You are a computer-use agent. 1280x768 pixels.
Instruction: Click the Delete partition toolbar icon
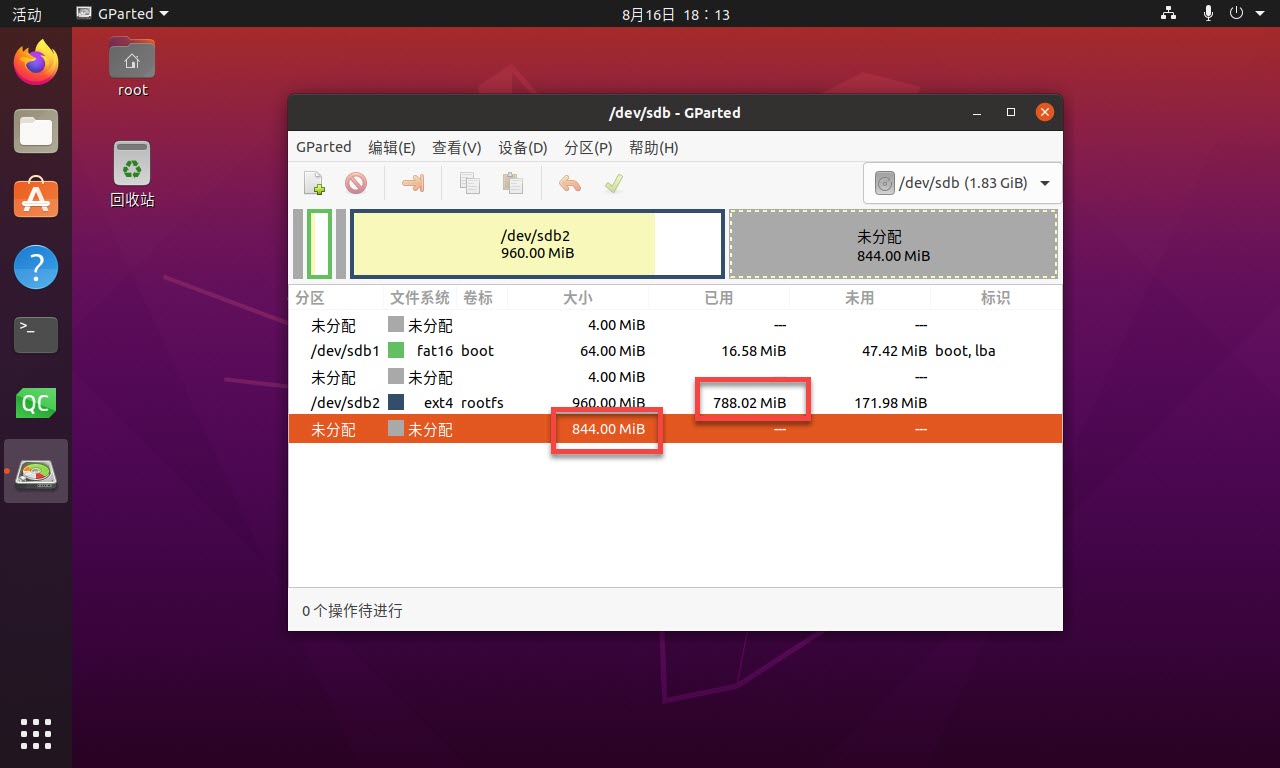coord(356,183)
